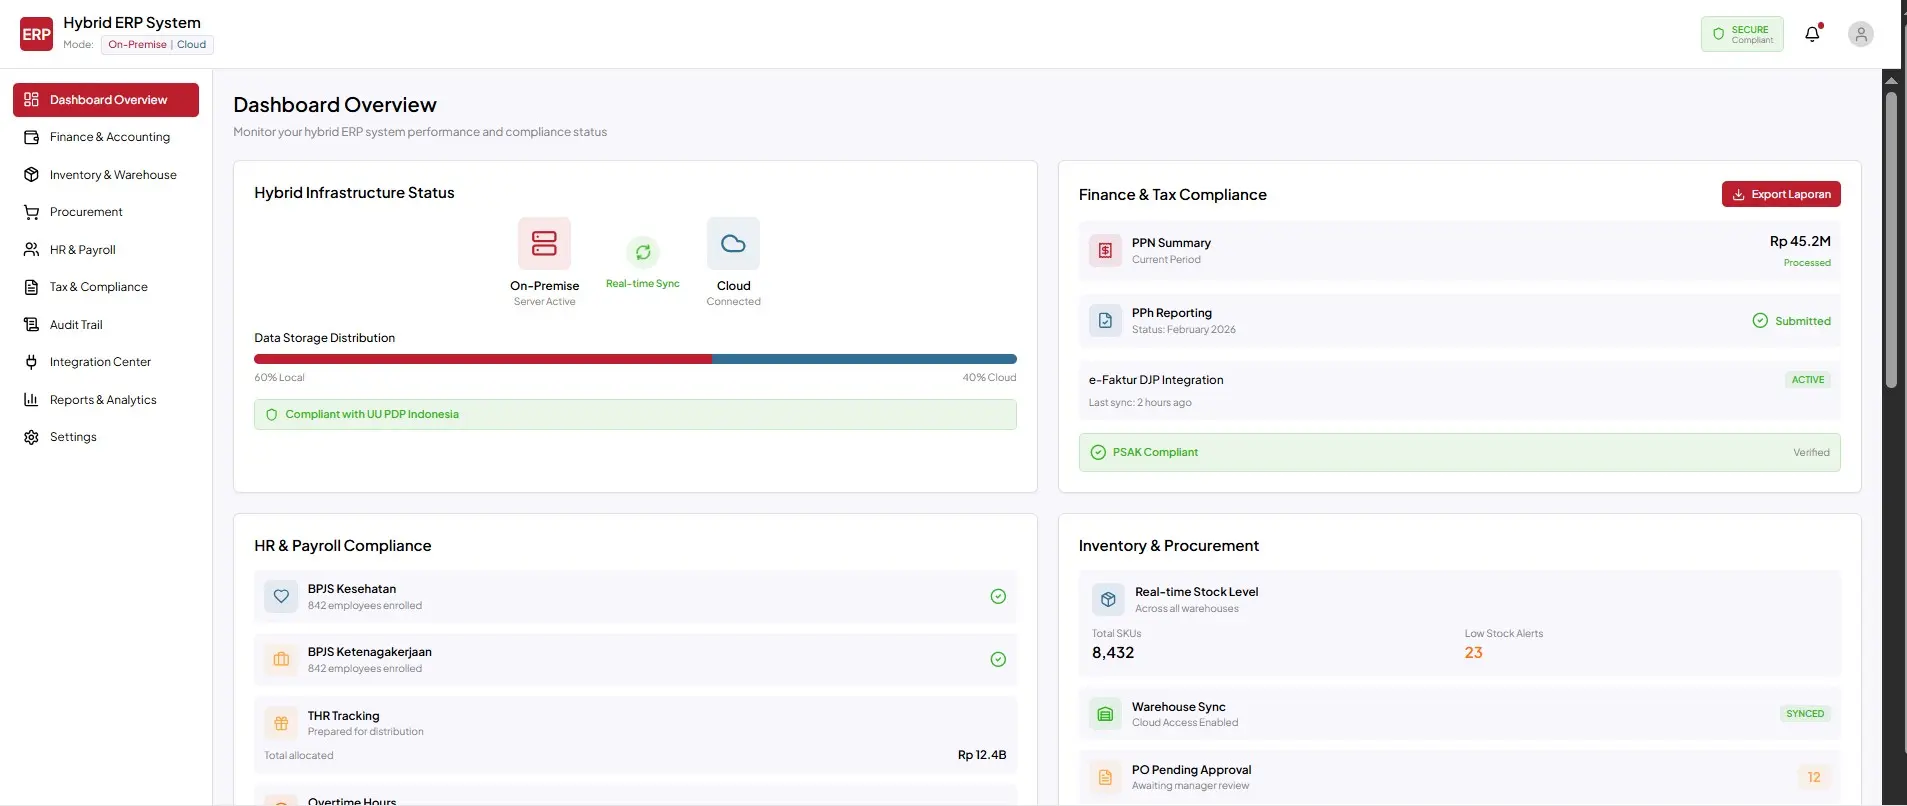The width and height of the screenshot is (1907, 806).
Task: Click the PSAK Compliant checkmark icon
Action: coord(1098,452)
